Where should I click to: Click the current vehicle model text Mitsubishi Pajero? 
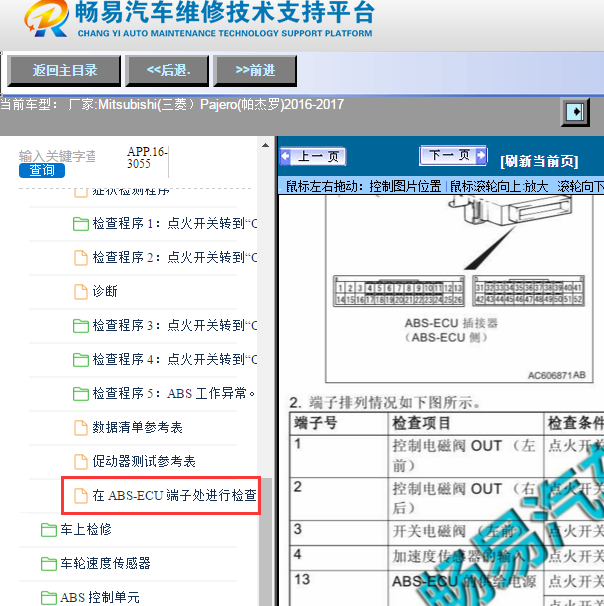pyautogui.click(x=172, y=104)
